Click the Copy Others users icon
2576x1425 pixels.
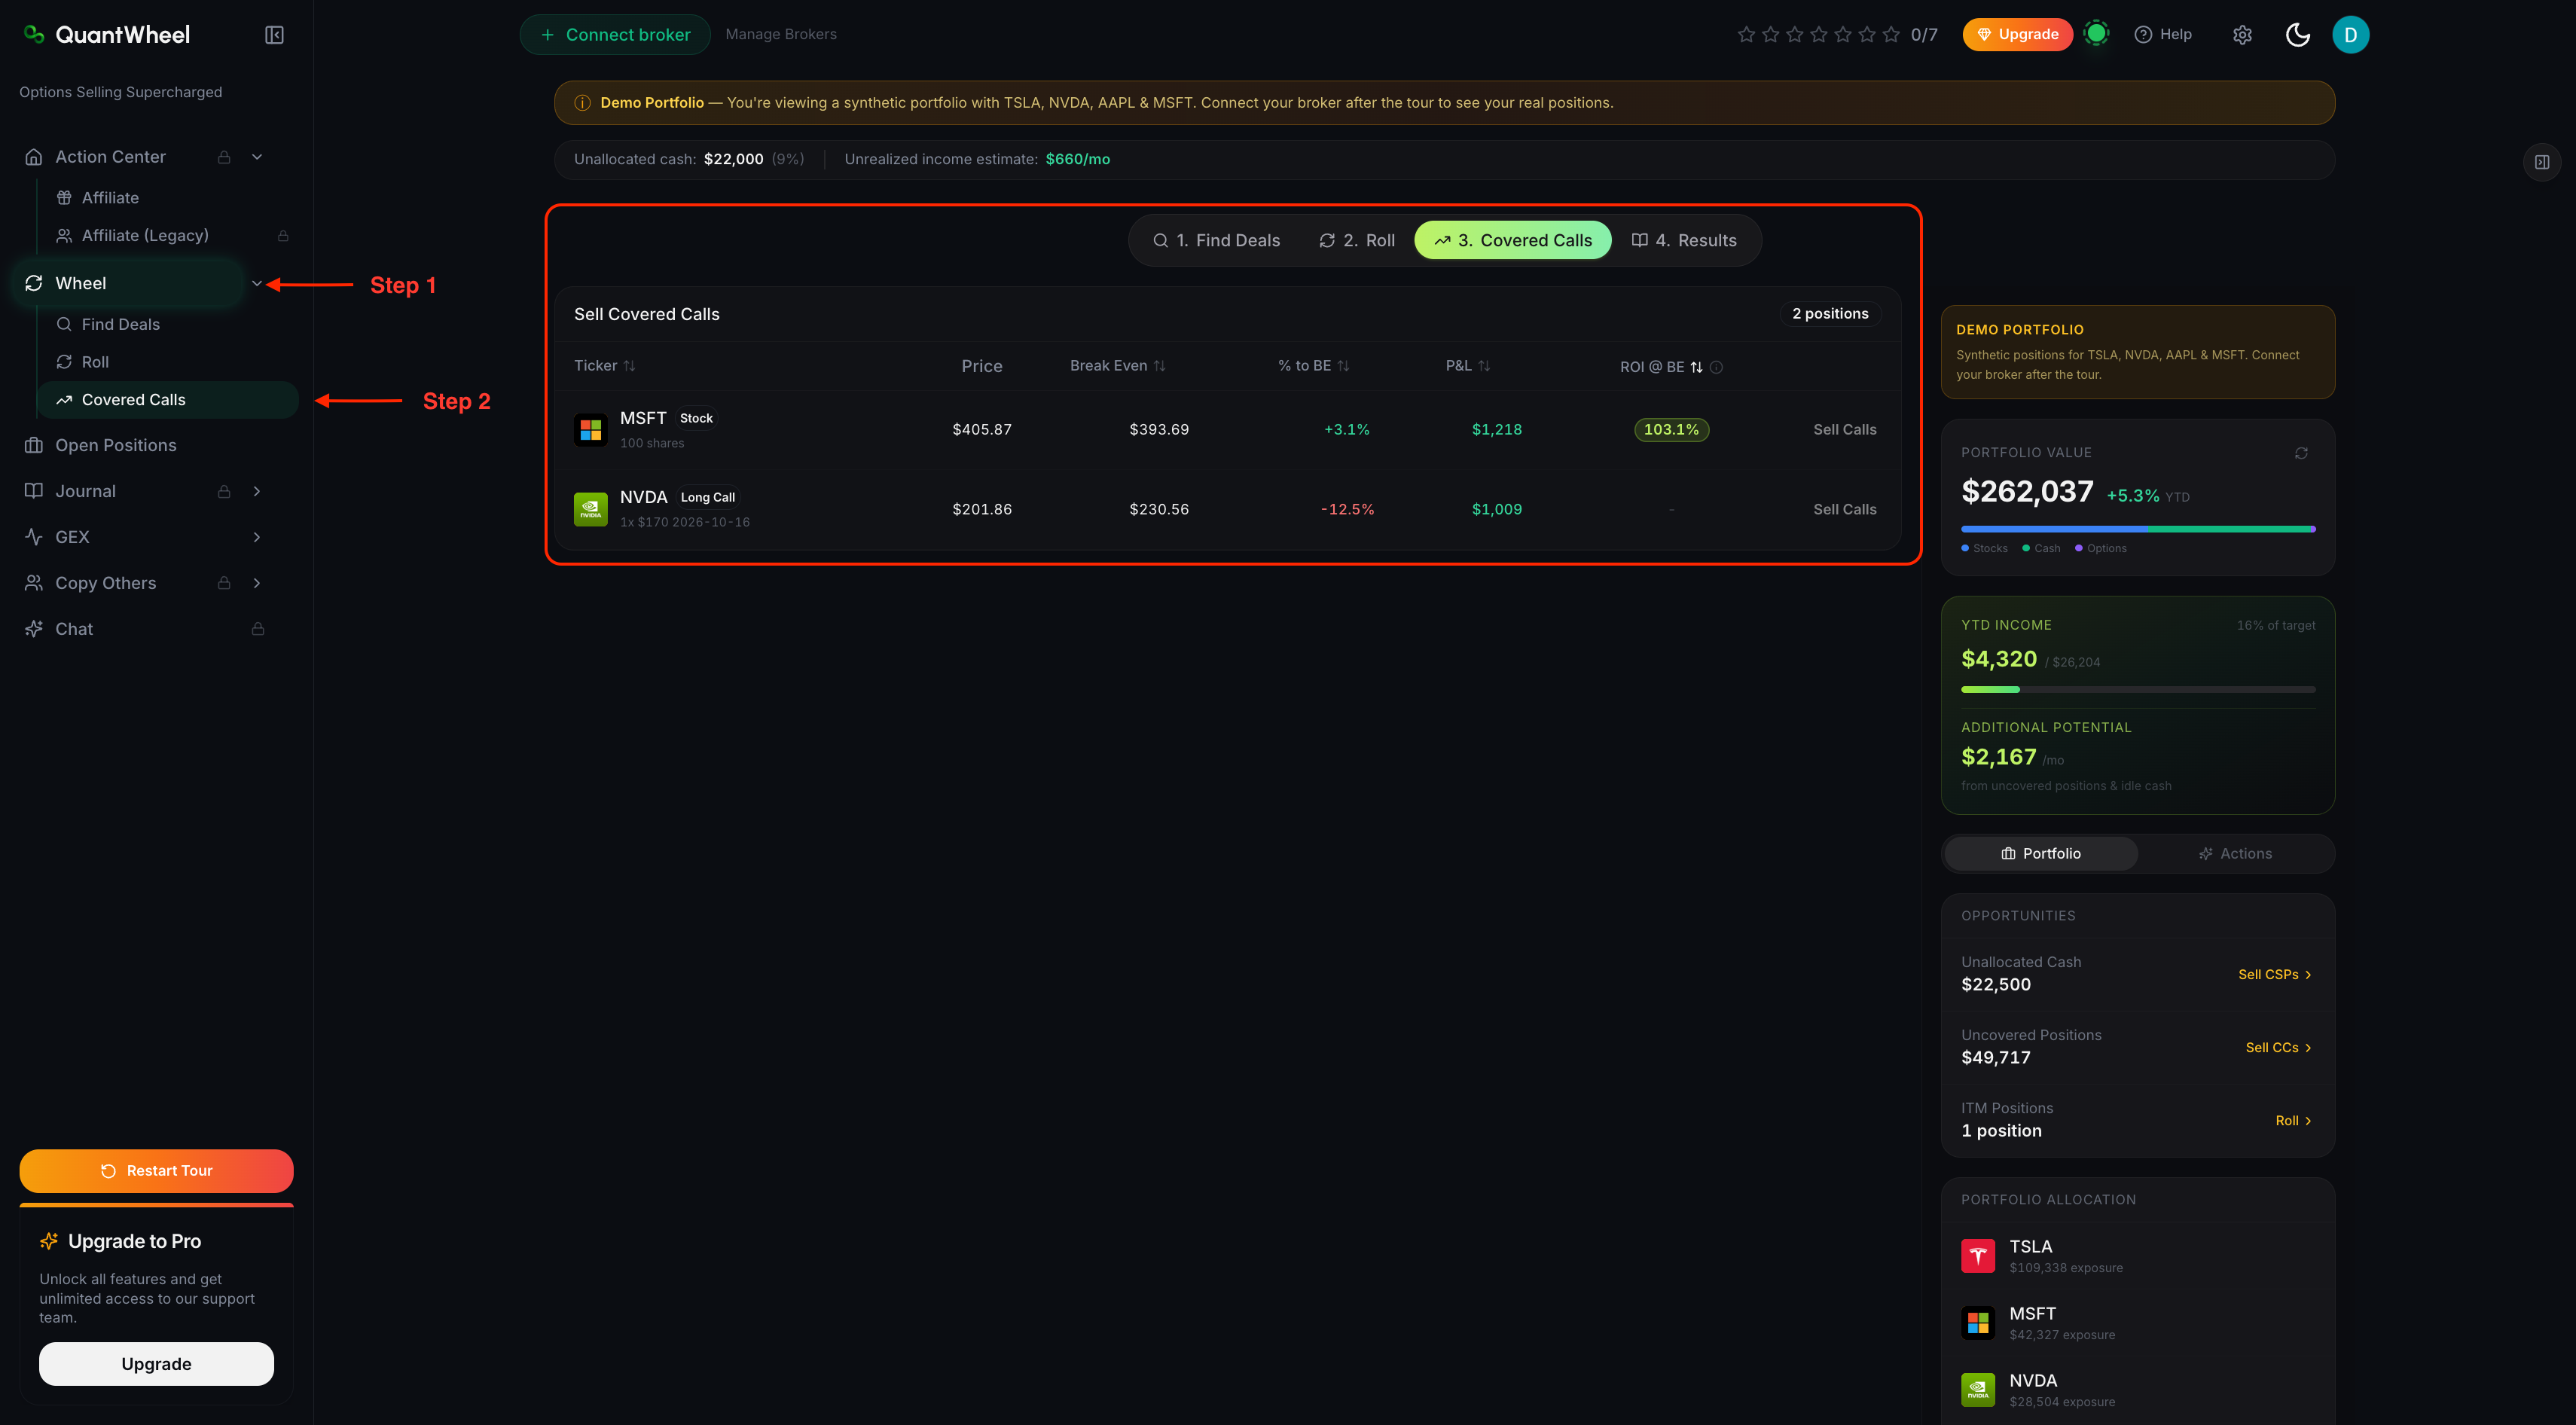pos(34,583)
